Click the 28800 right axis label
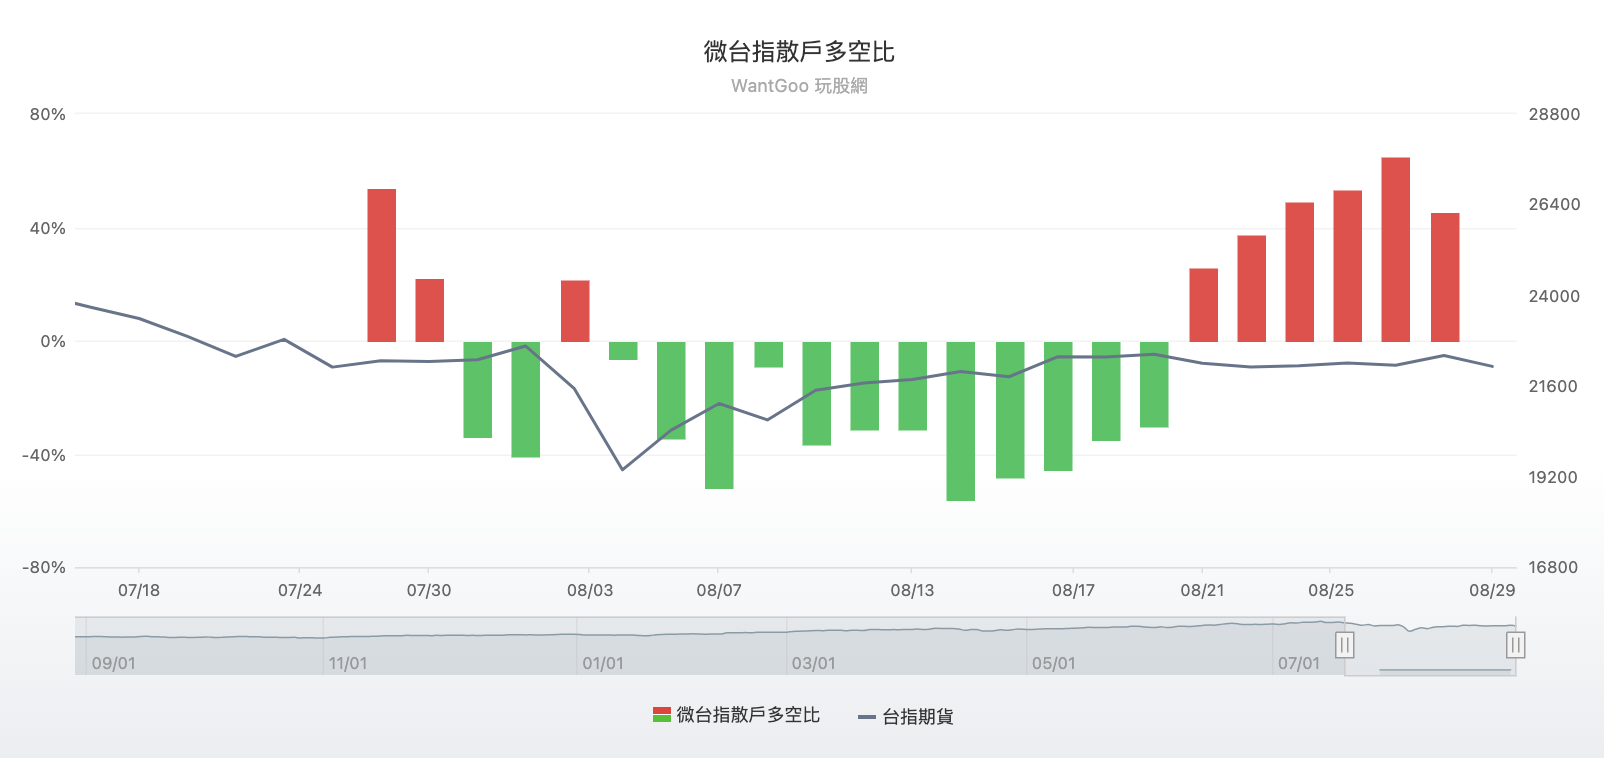The width and height of the screenshot is (1604, 758). [x=1555, y=114]
